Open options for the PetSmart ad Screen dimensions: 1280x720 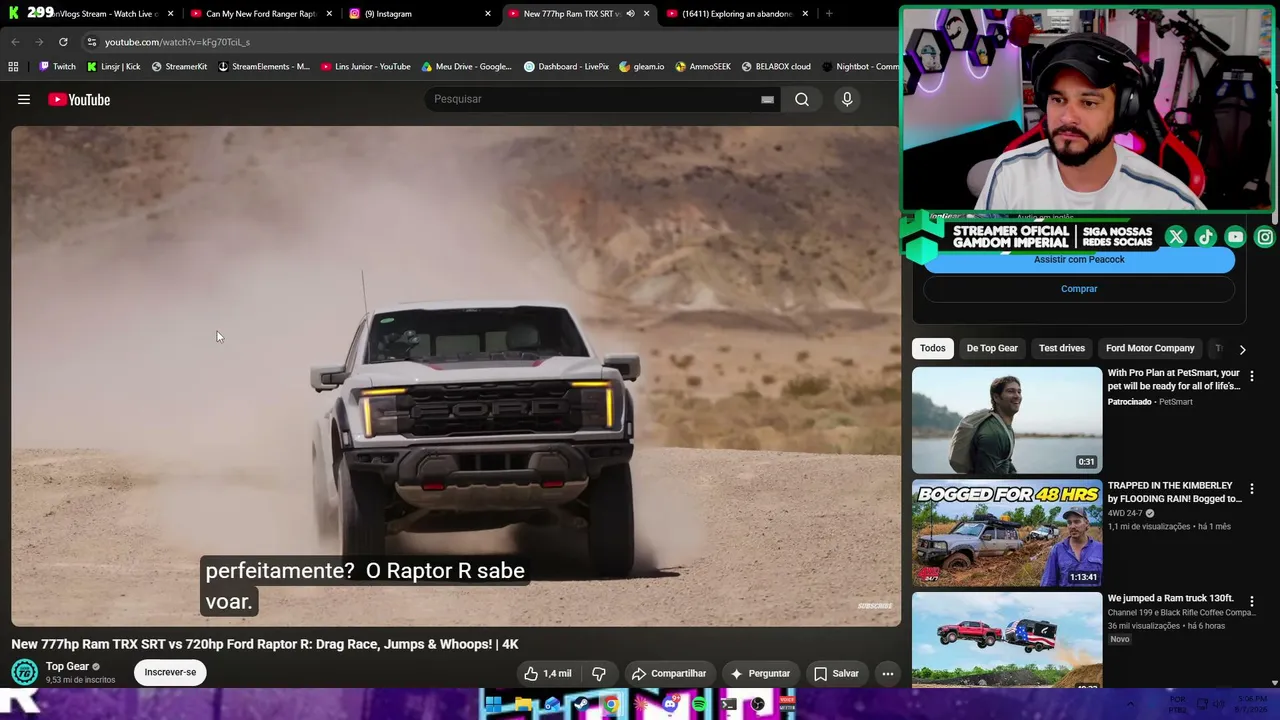[1251, 377]
